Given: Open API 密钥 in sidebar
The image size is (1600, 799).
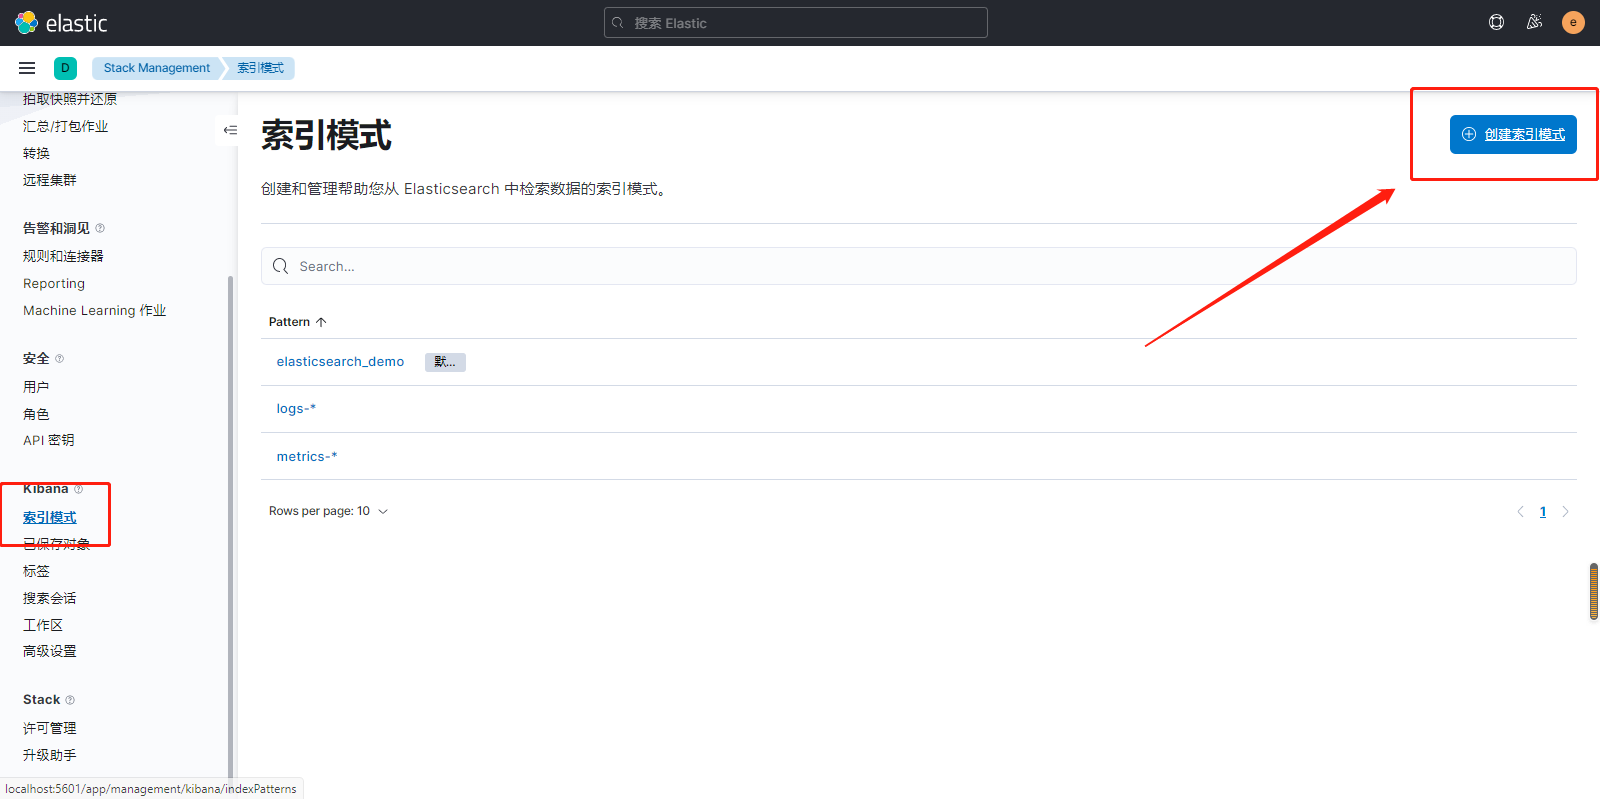Looking at the screenshot, I should point(48,440).
